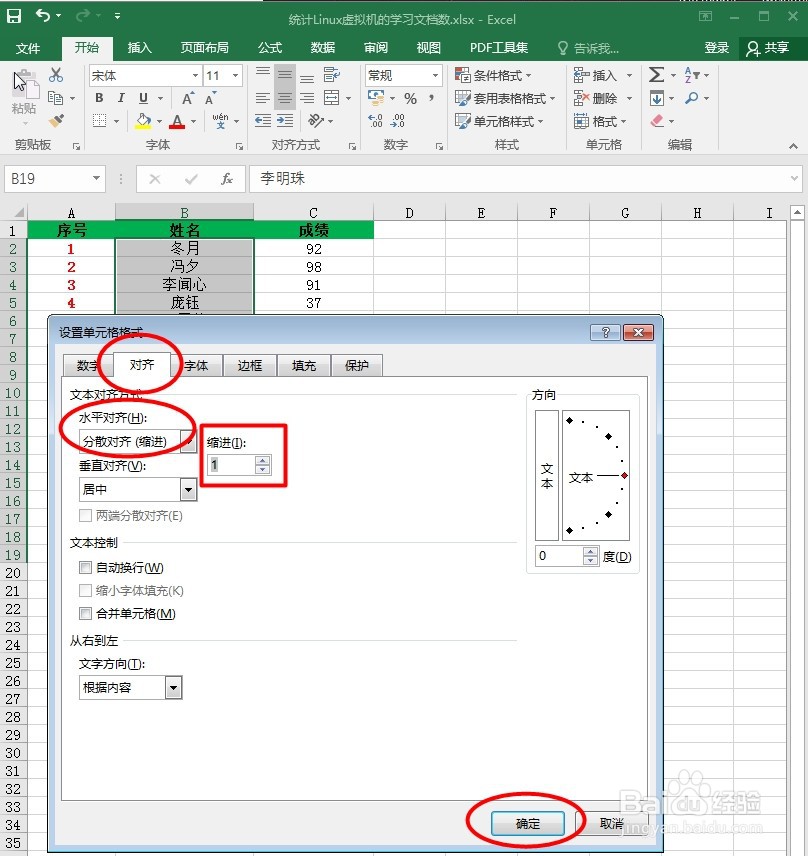The height and width of the screenshot is (856, 808).
Task: Open the font size 11 dropdown
Action: tap(235, 75)
